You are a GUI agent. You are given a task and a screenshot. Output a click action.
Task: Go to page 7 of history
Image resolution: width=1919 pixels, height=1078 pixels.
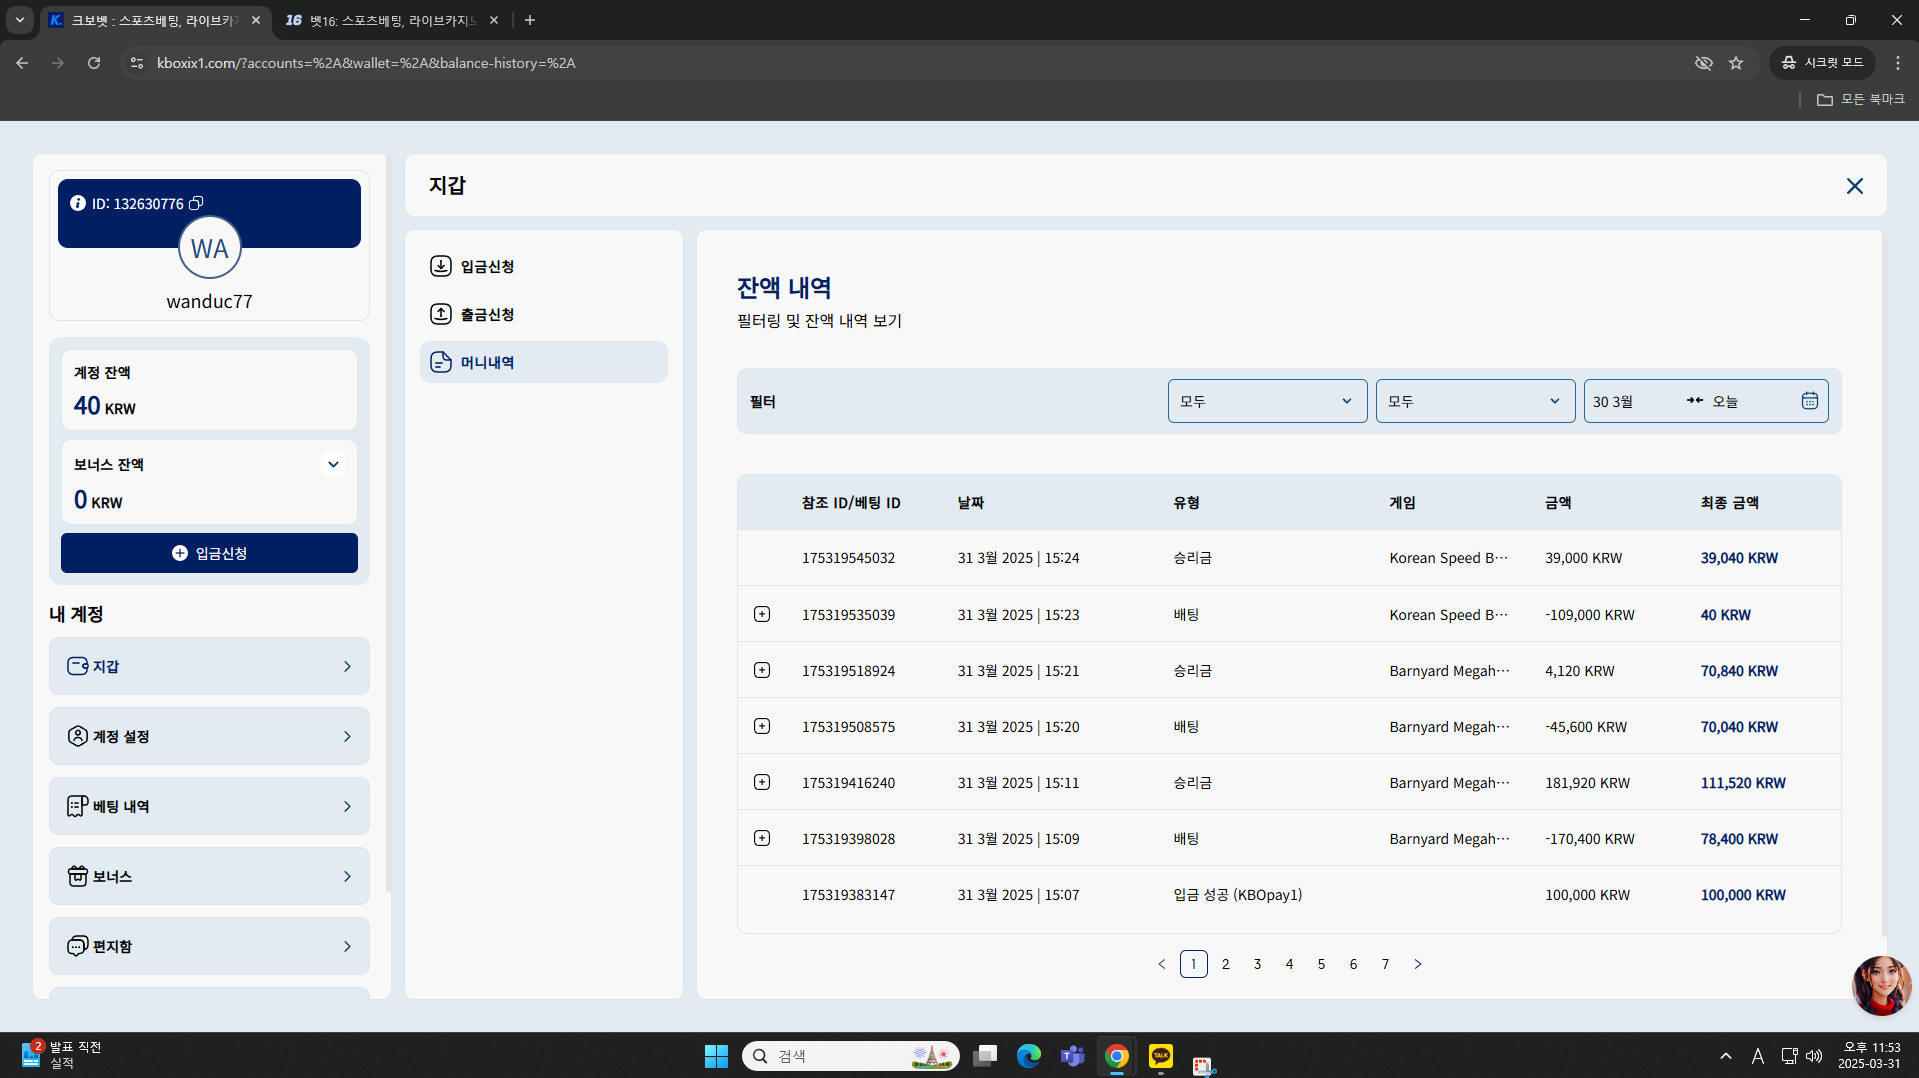click(1385, 964)
